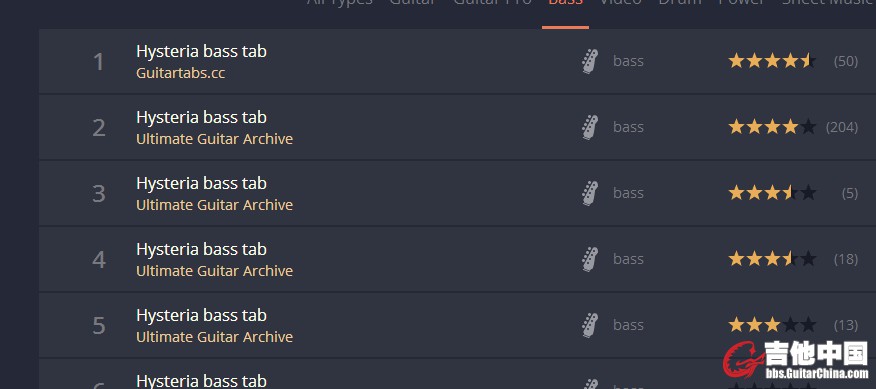
Task: Open Hysteria bass tab ranked 2
Action: [201, 117]
